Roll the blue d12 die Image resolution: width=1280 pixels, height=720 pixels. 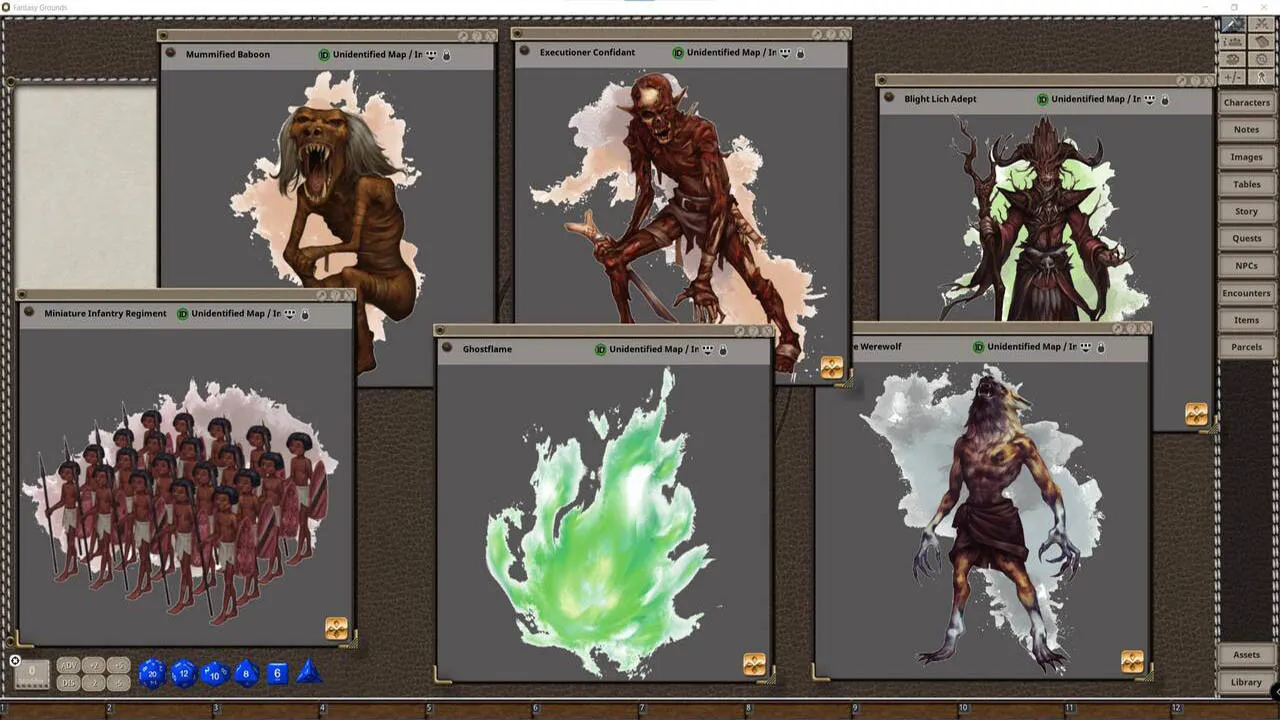click(x=183, y=673)
